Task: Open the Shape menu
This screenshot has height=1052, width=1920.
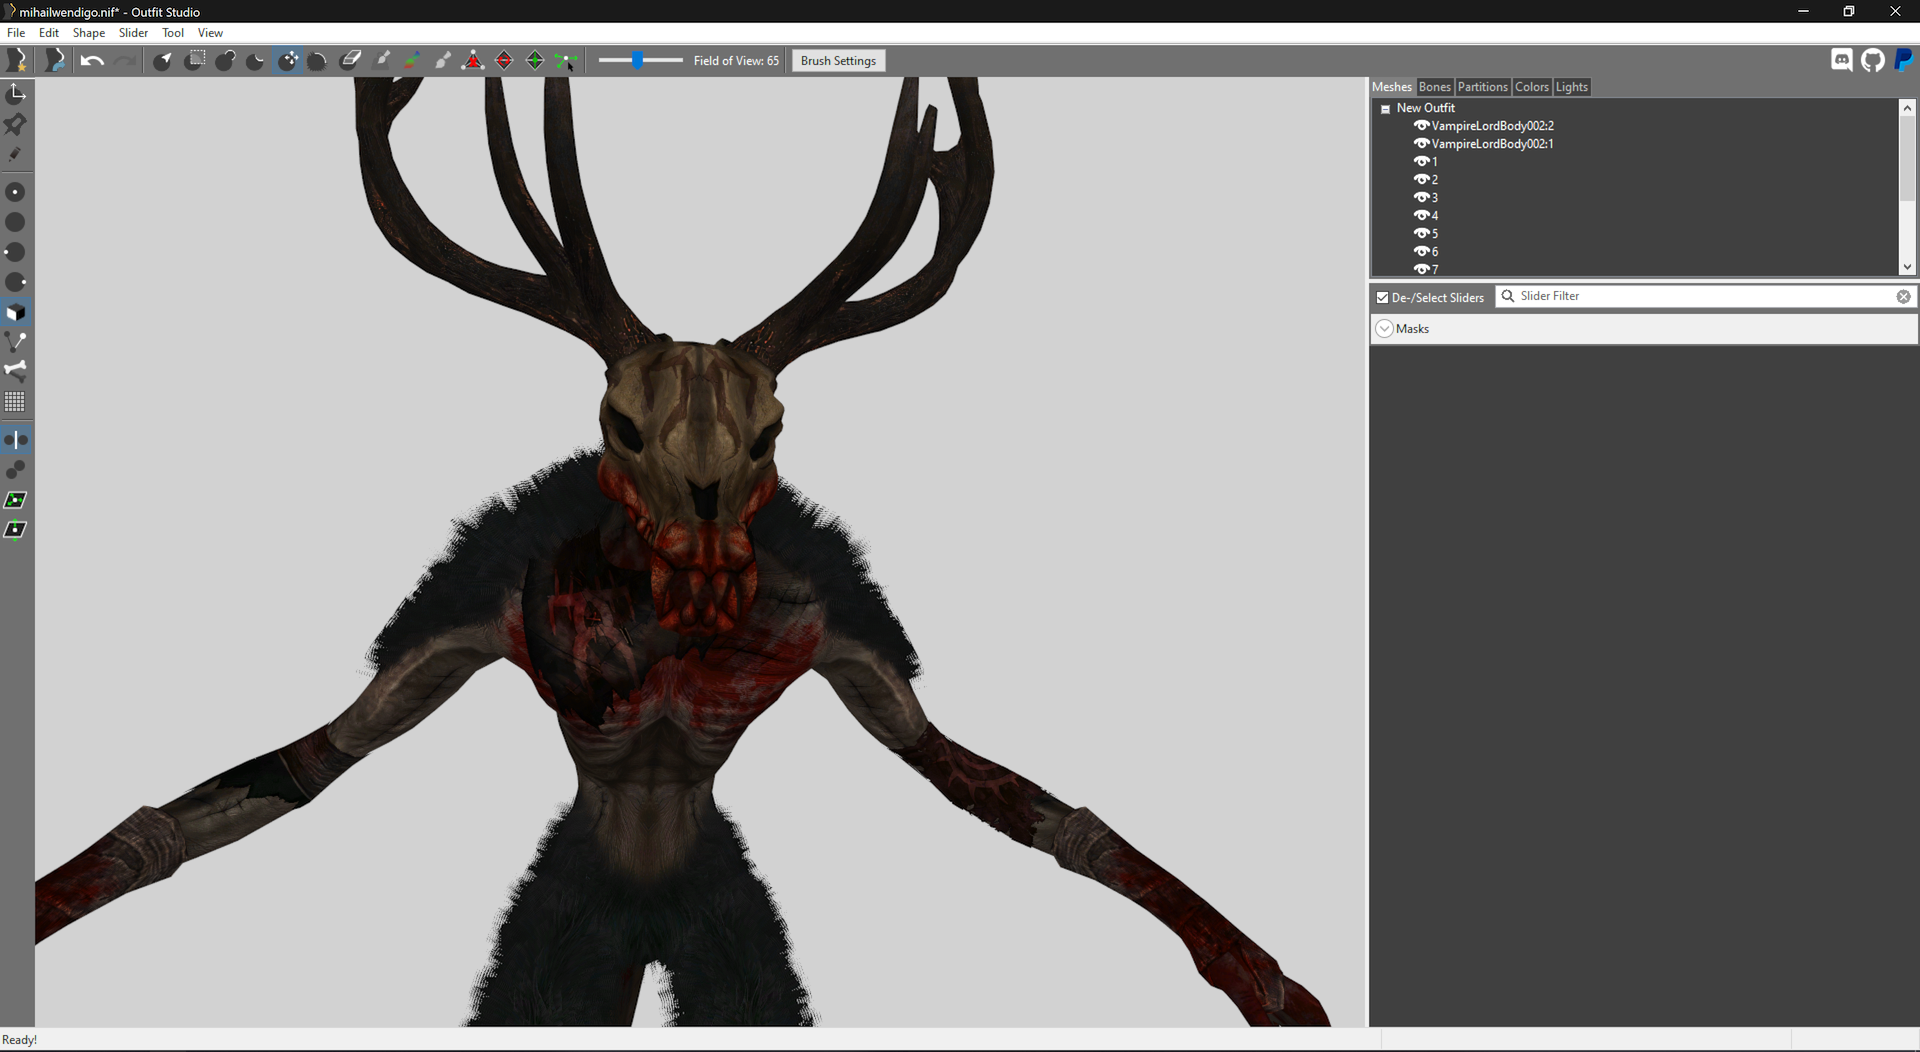Action: coord(89,33)
